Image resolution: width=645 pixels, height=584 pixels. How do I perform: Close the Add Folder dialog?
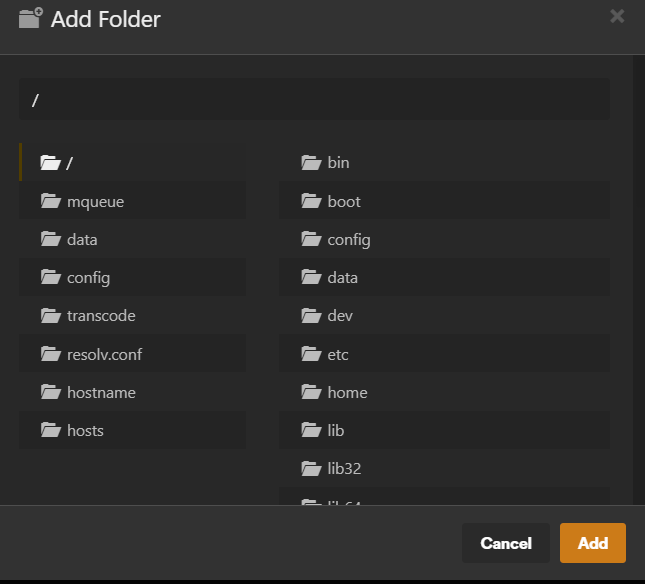[x=617, y=16]
